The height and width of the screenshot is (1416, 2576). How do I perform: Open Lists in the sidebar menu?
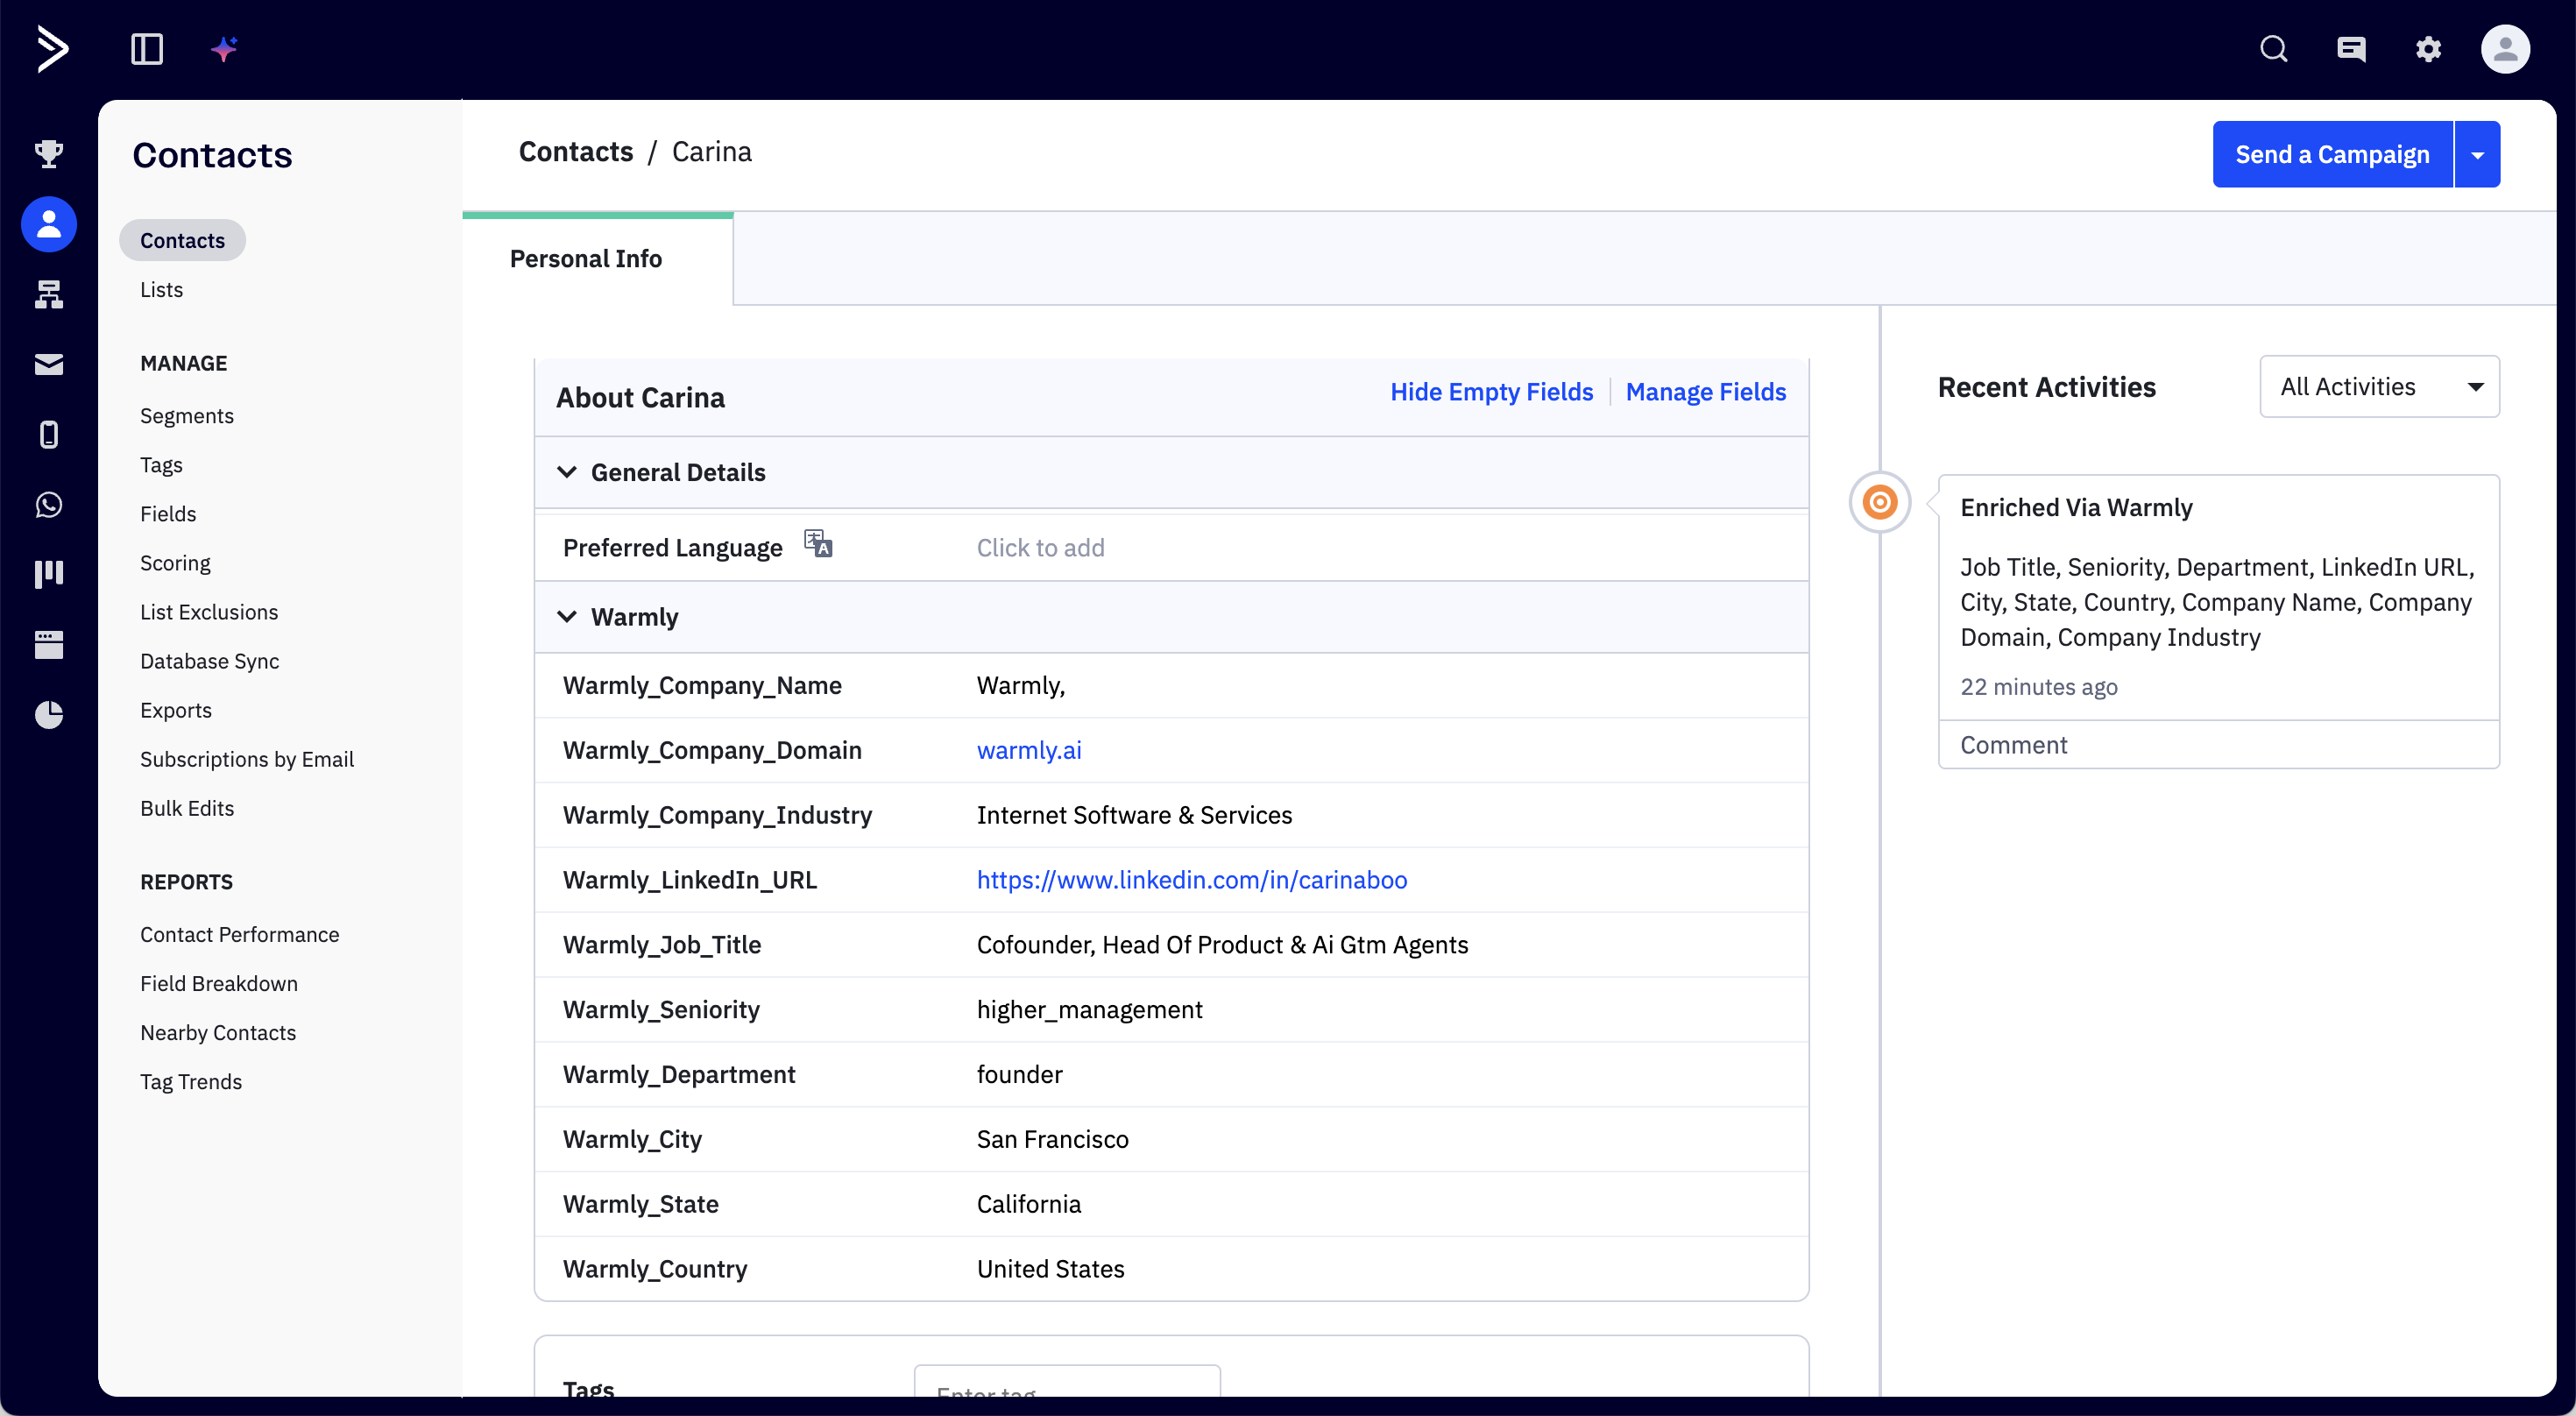click(x=161, y=289)
